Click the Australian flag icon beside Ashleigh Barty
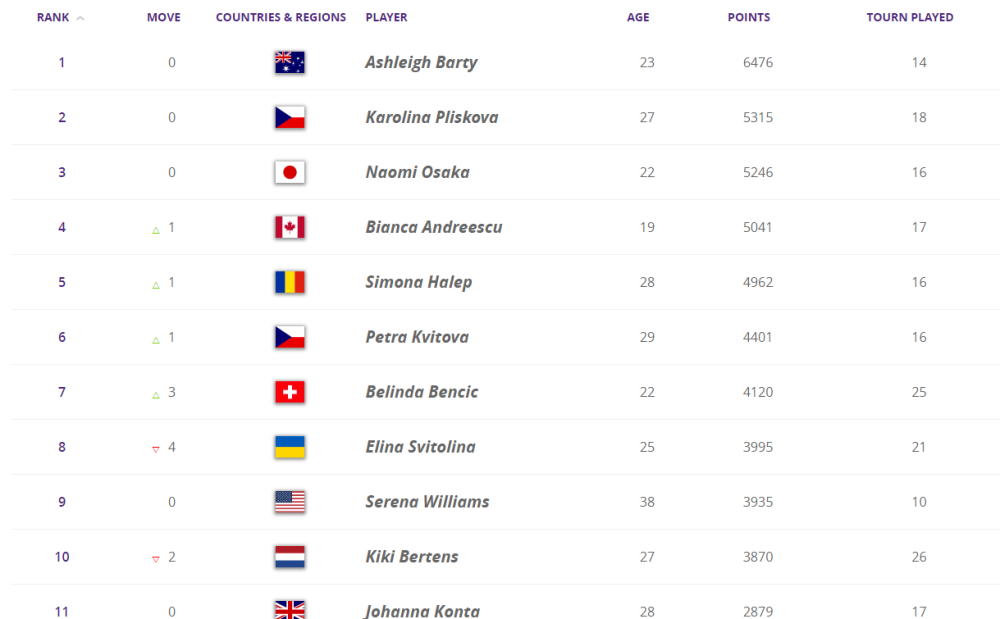 (x=289, y=63)
